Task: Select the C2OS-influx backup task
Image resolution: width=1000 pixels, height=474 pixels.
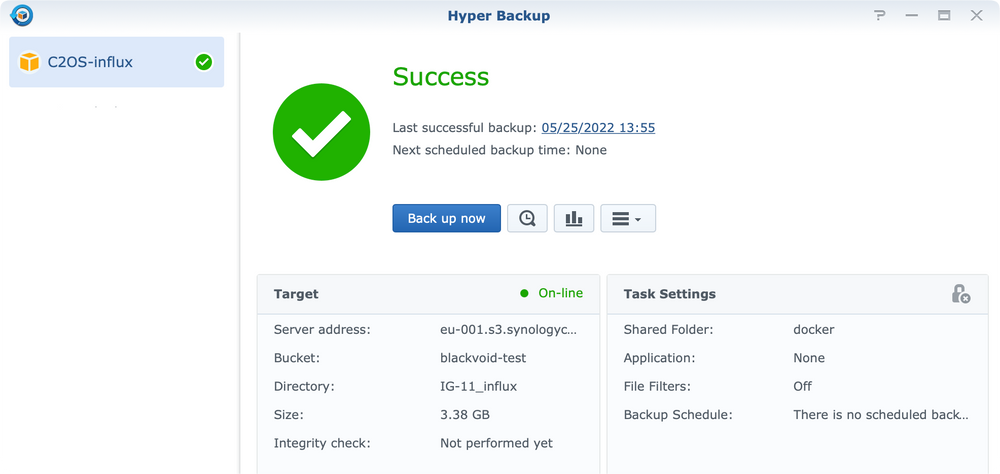Action: click(x=117, y=62)
